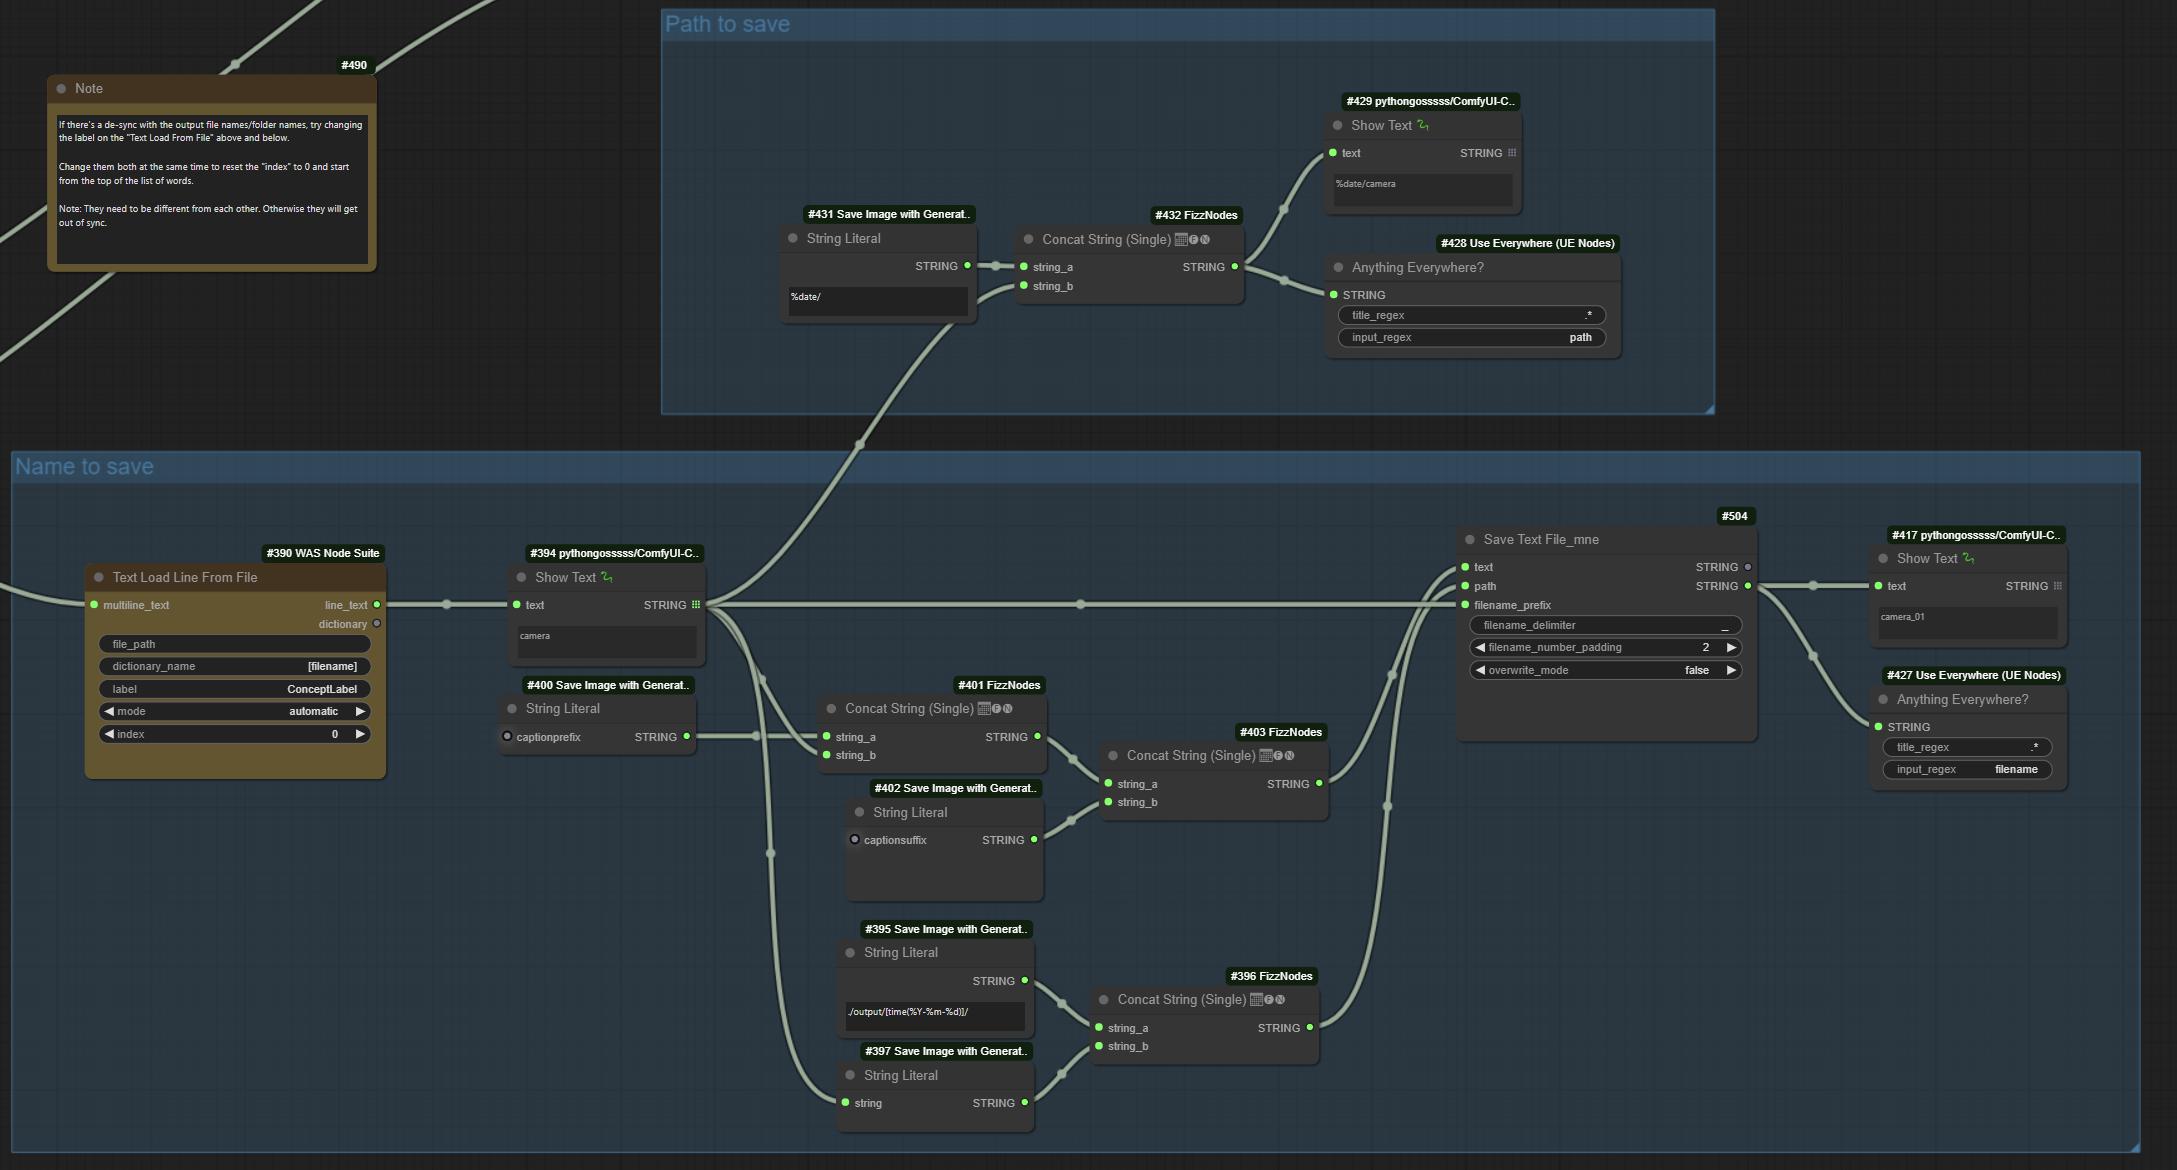The height and width of the screenshot is (1170, 2177).
Task: Collapse the Note node via its title dot
Action: 62,89
